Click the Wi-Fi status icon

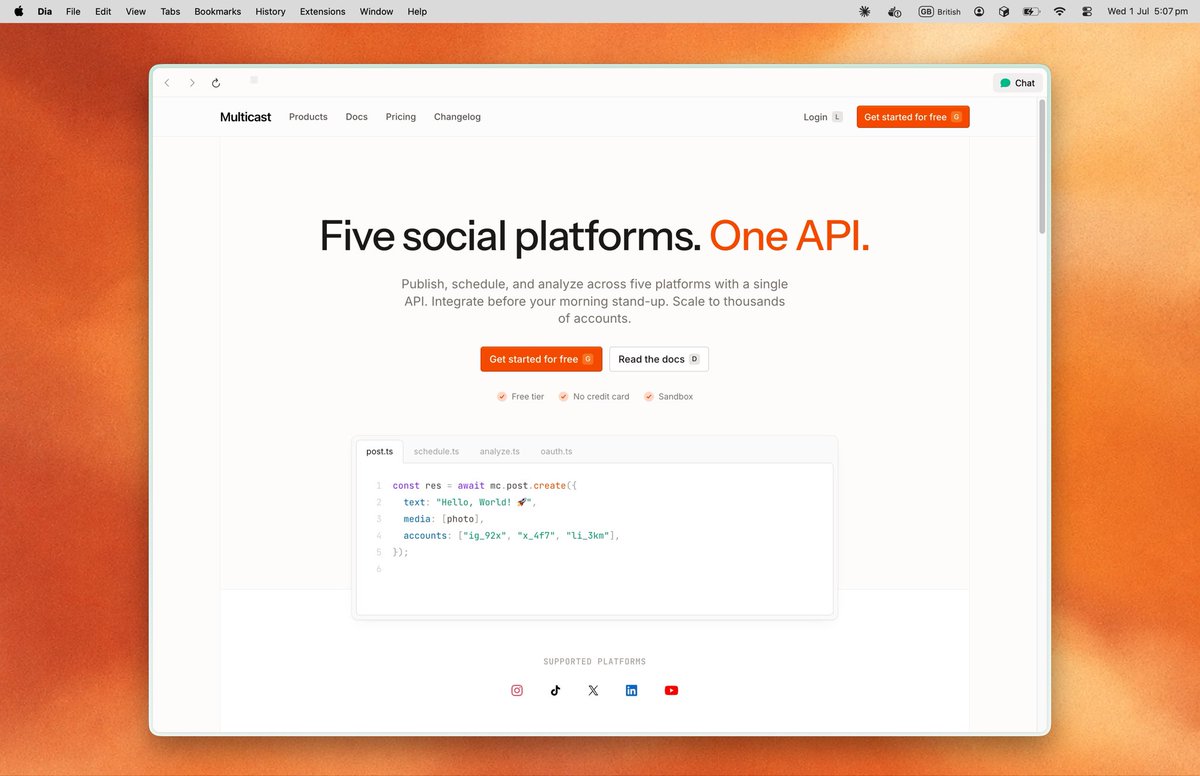1059,11
